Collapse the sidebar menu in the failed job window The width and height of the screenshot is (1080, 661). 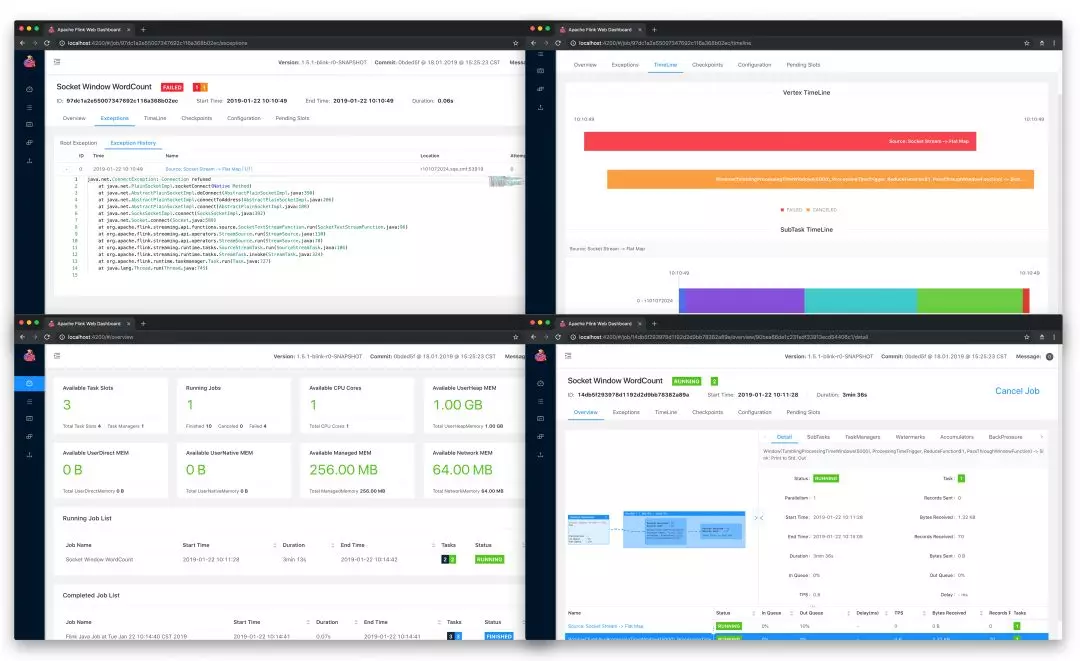pyautogui.click(x=57, y=62)
